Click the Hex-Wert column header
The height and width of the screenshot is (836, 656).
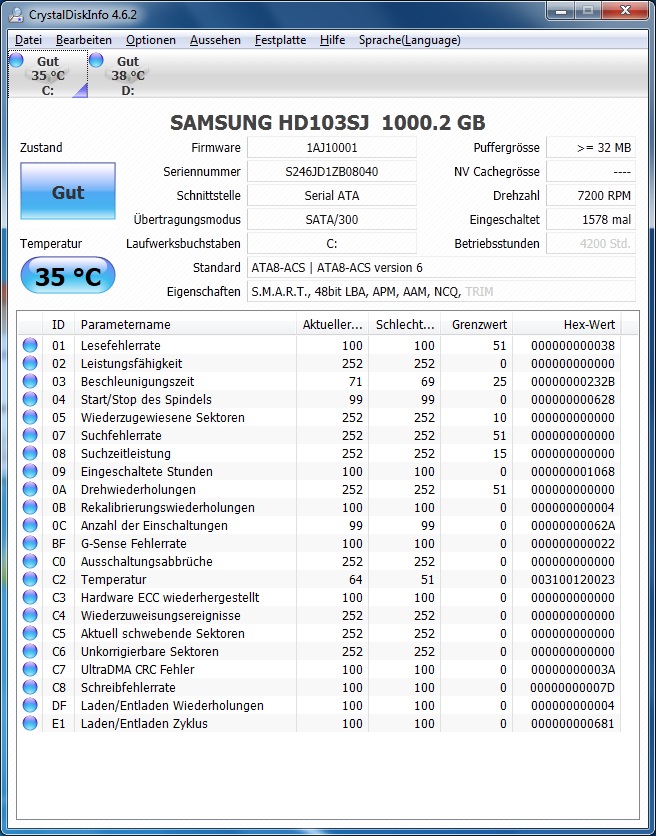[566, 324]
